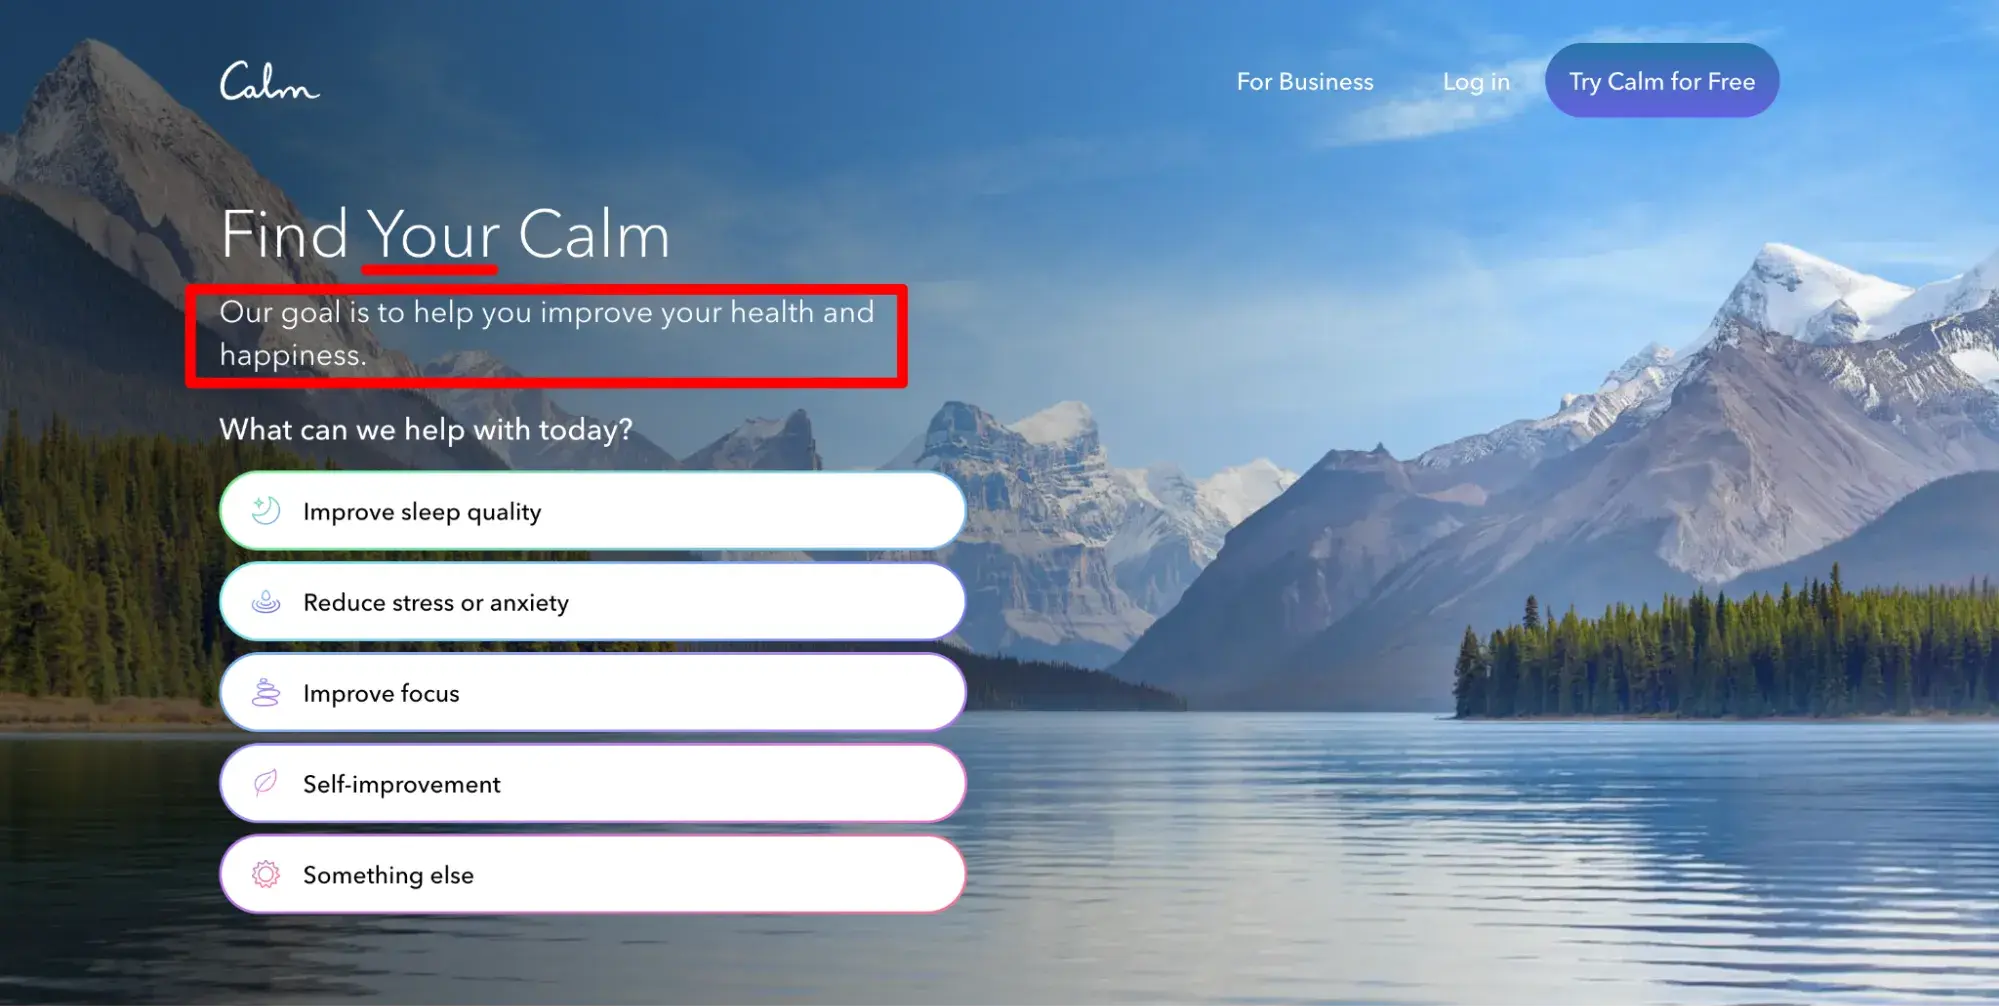The width and height of the screenshot is (1999, 1007).
Task: Click the Find Your Calm heading
Action: pyautogui.click(x=445, y=235)
